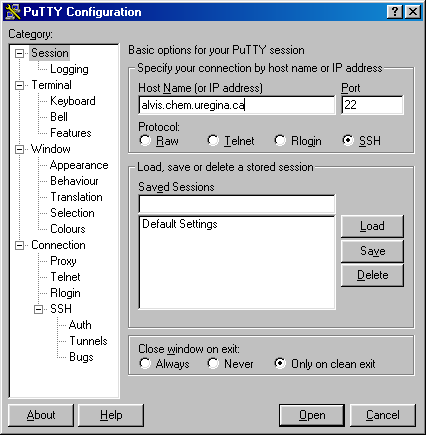Screen dimensions: 426x435
Task: Open the Appearance category
Action: [79, 165]
